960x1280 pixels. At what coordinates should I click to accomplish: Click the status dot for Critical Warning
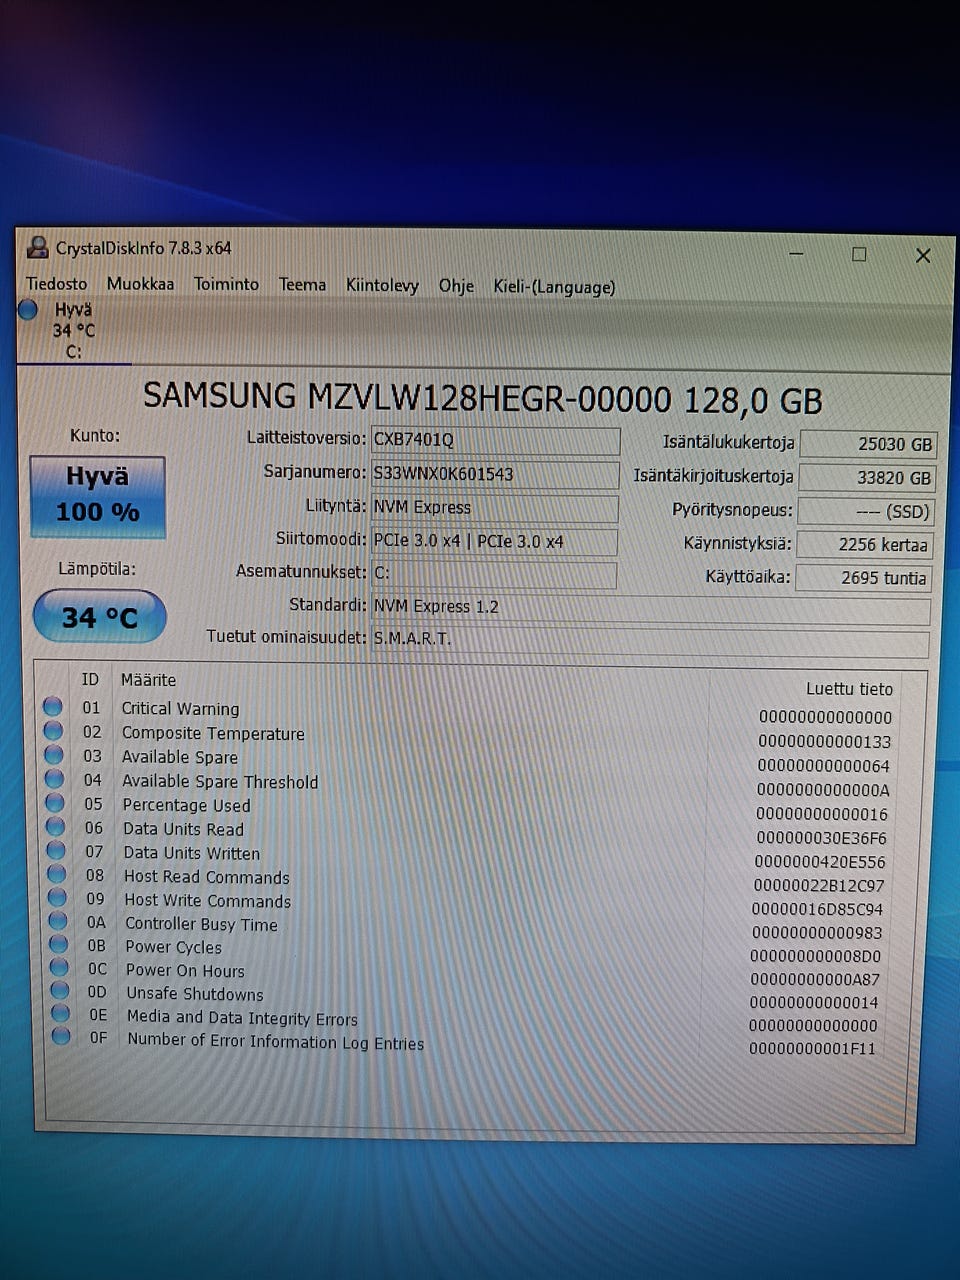[x=53, y=707]
